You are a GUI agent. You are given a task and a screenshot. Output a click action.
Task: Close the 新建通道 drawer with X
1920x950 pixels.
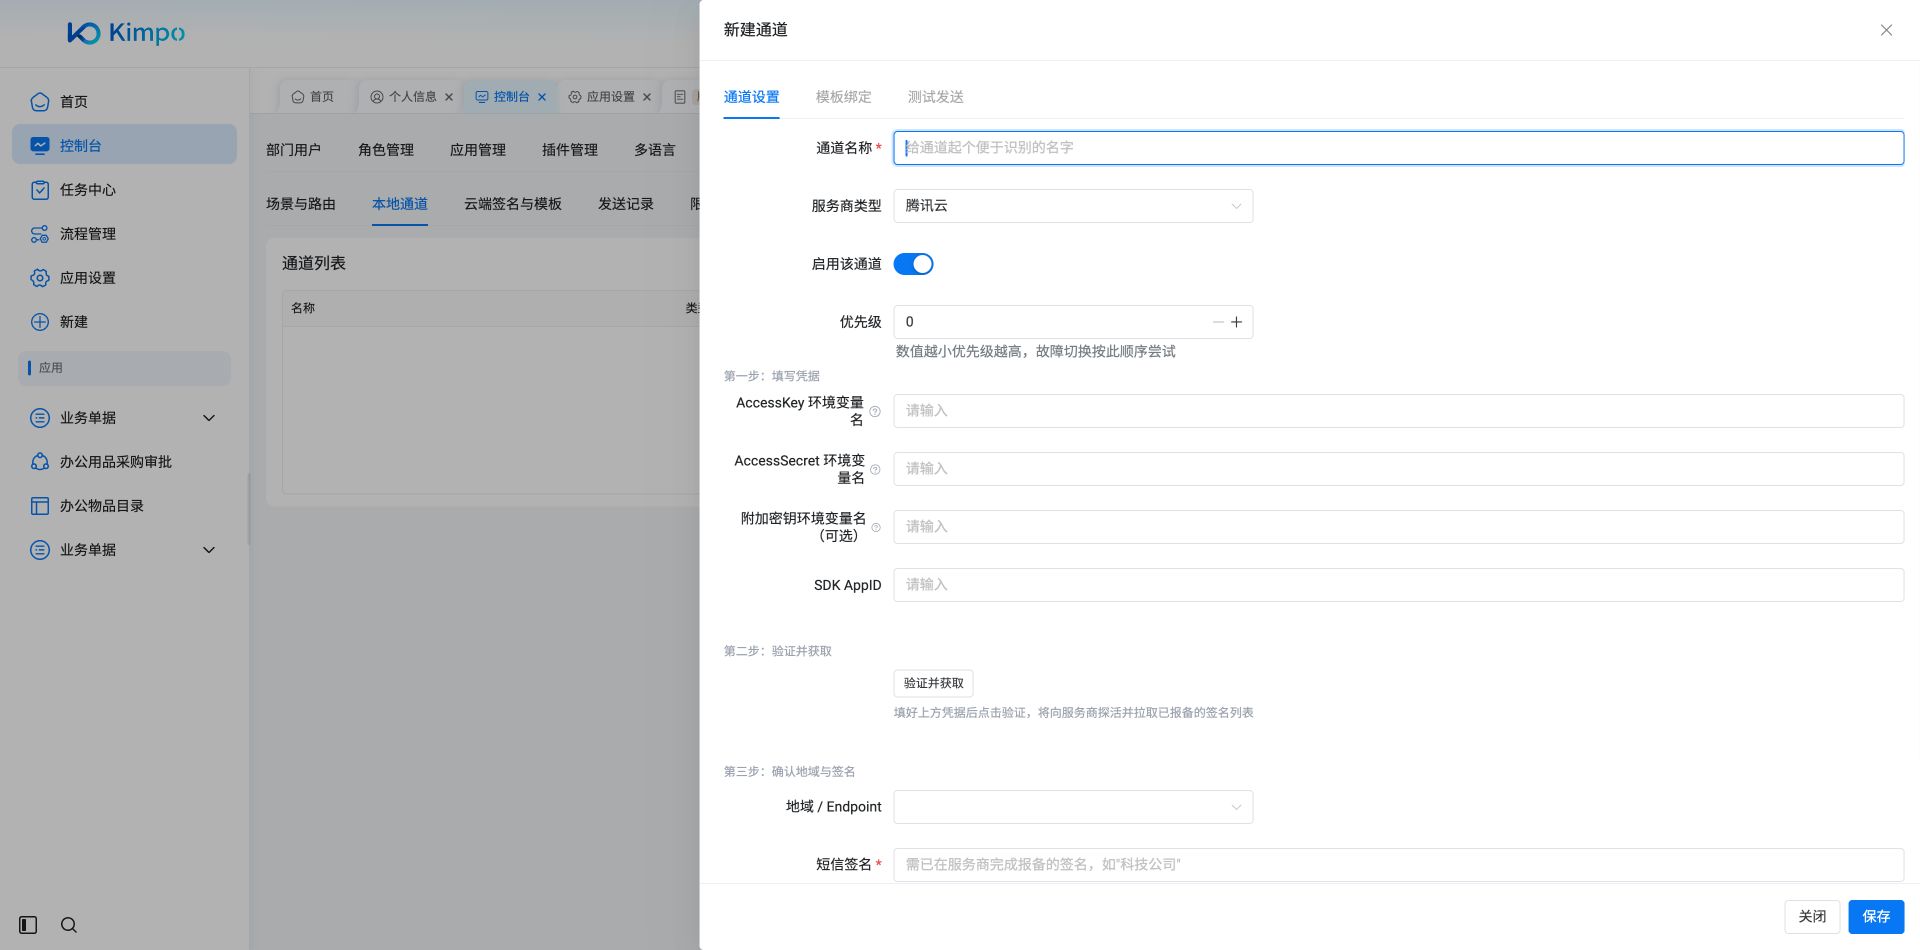coord(1886,30)
